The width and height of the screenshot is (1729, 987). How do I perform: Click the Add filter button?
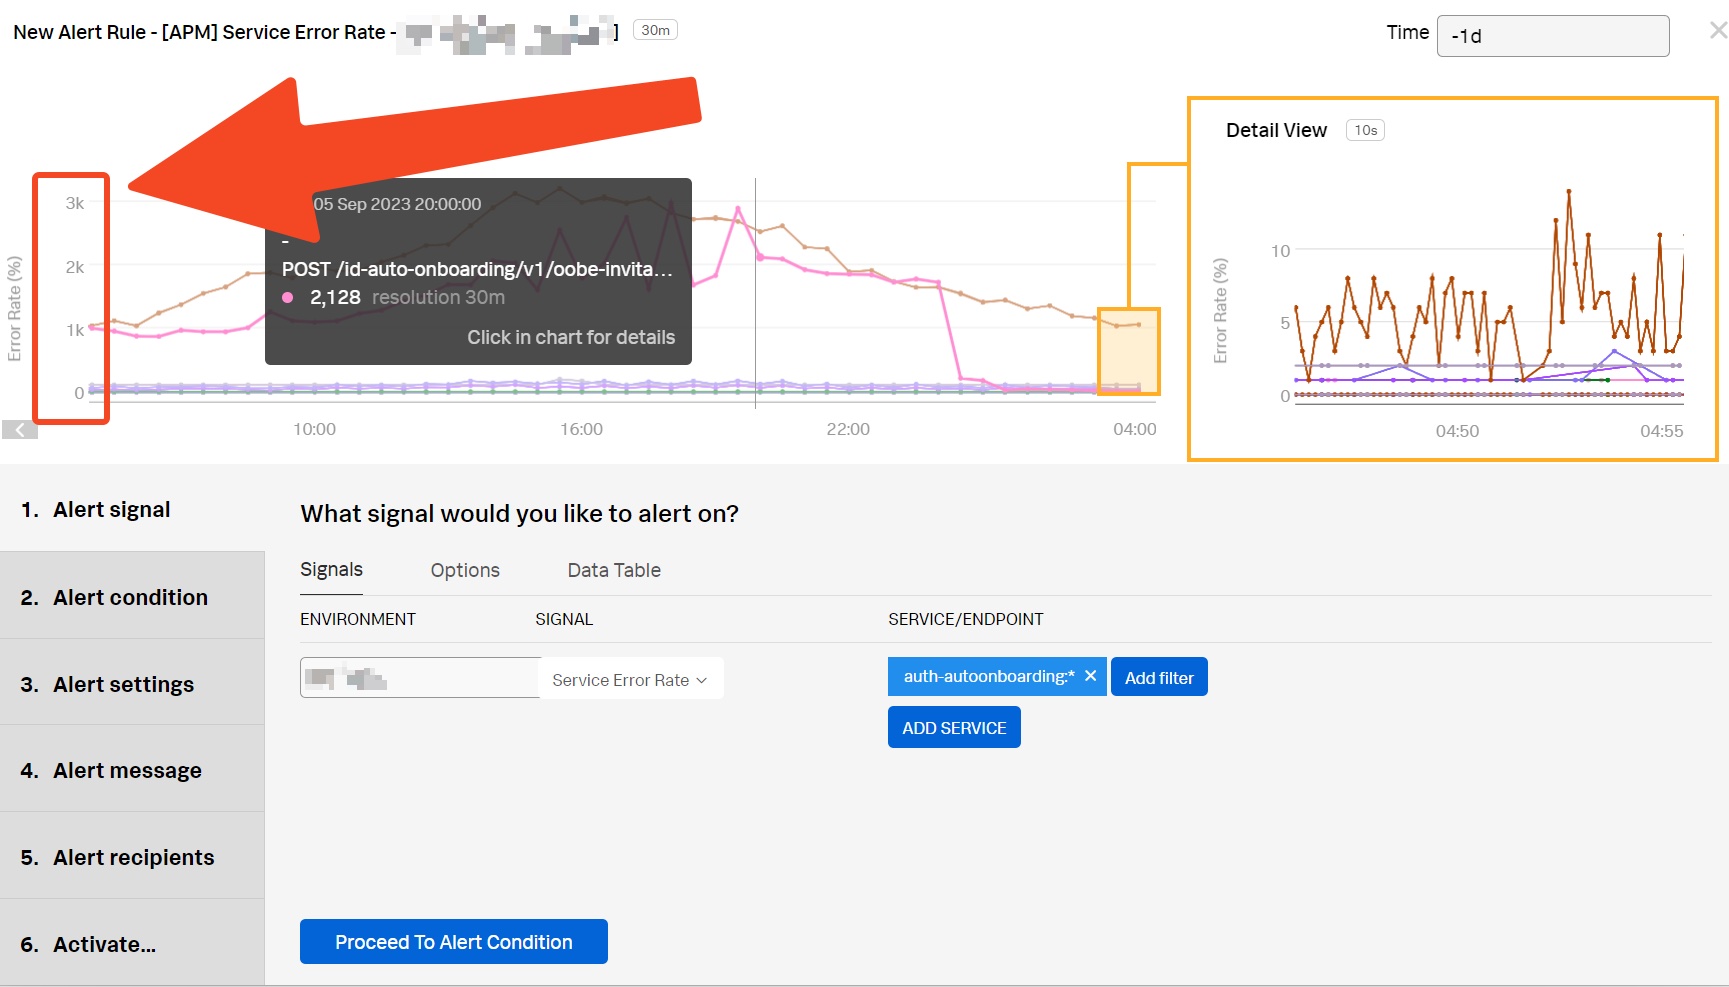(x=1158, y=676)
